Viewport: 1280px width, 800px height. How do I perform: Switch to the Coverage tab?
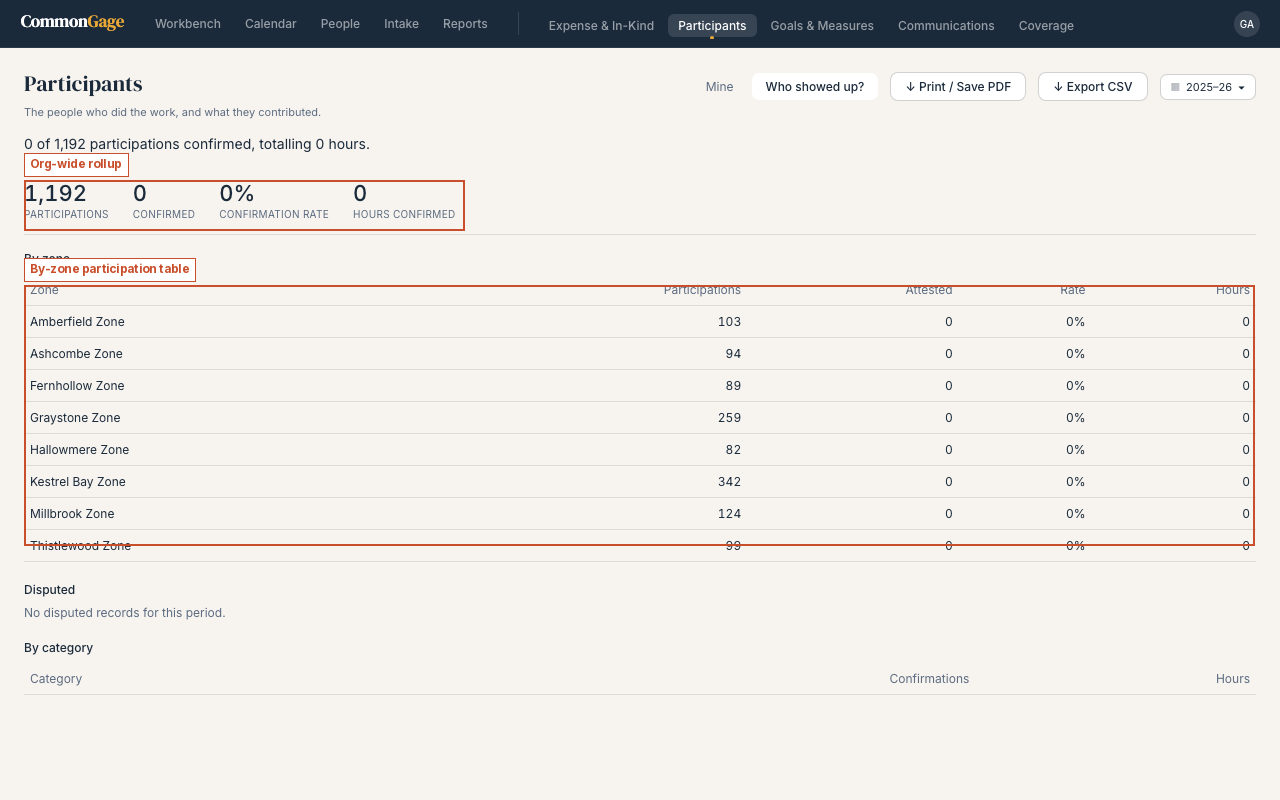pyautogui.click(x=1046, y=26)
